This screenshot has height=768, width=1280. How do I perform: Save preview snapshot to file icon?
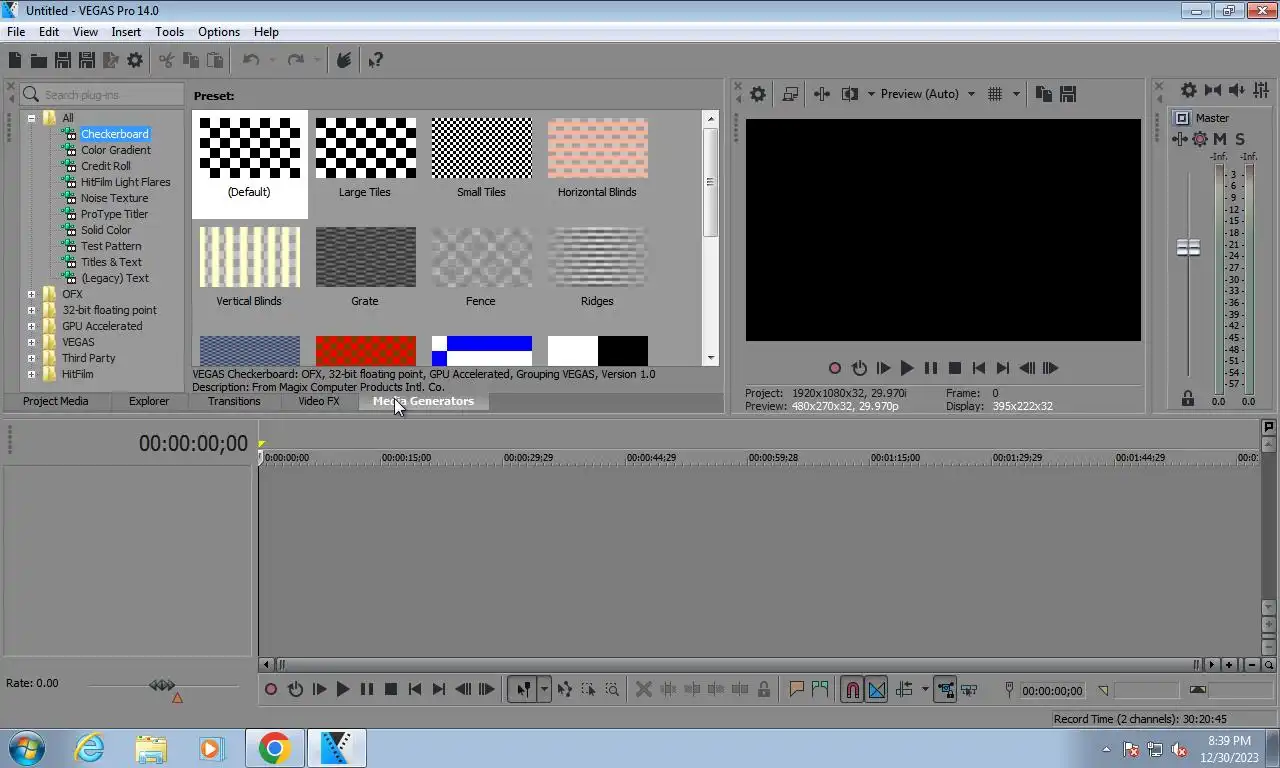pos(1068,94)
